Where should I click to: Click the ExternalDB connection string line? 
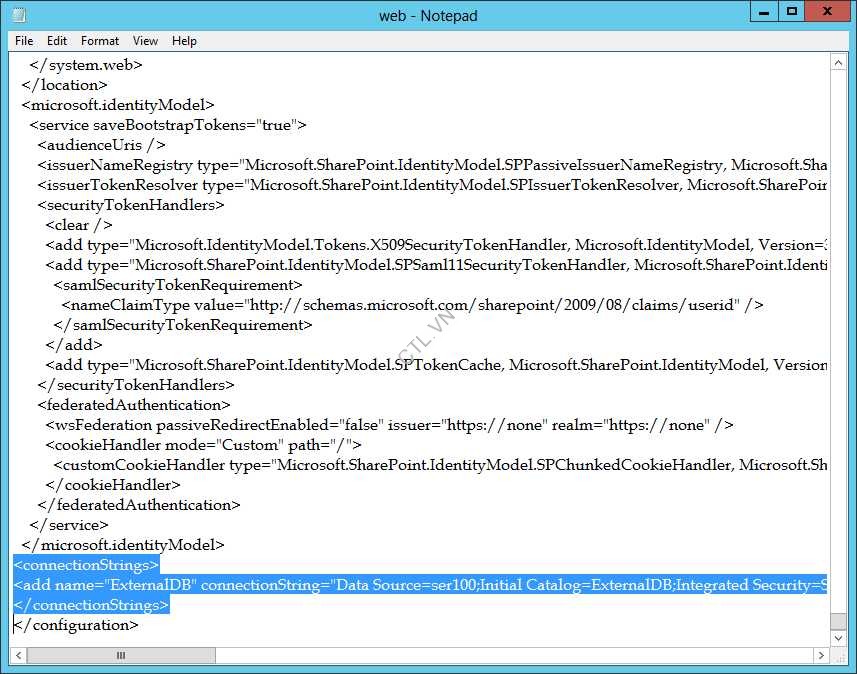400,585
